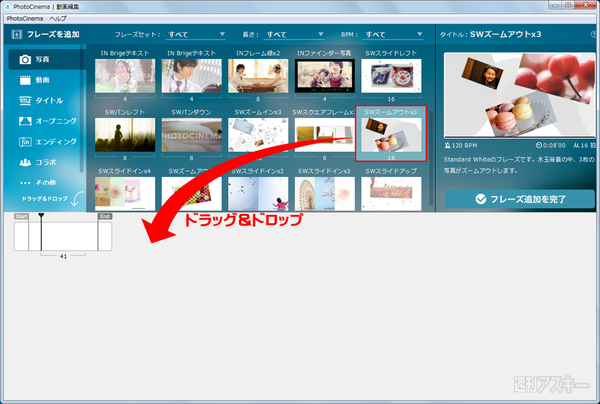Screen dimensions: 600x404
Task: Click the 120 BPM text
Action: click(x=465, y=145)
